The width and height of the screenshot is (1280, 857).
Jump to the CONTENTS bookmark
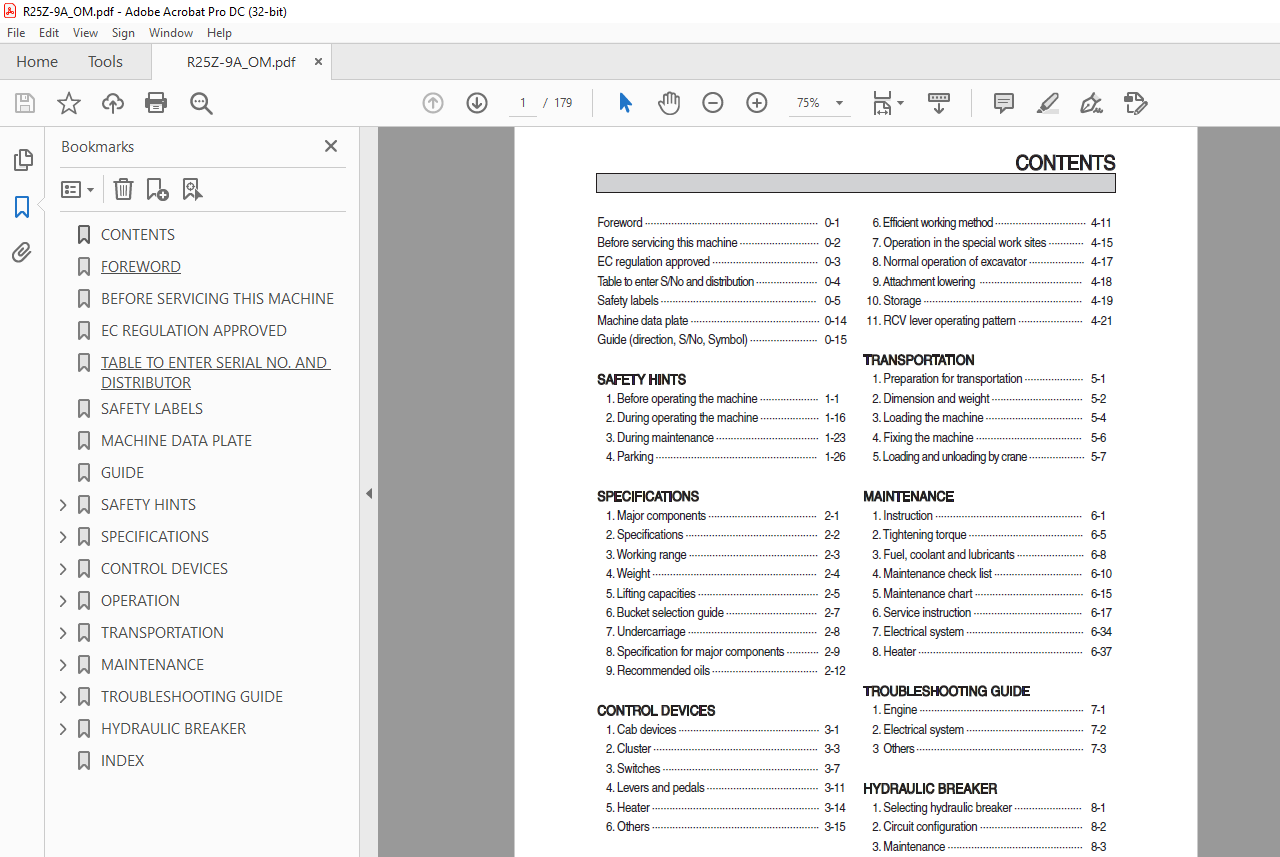[138, 235]
